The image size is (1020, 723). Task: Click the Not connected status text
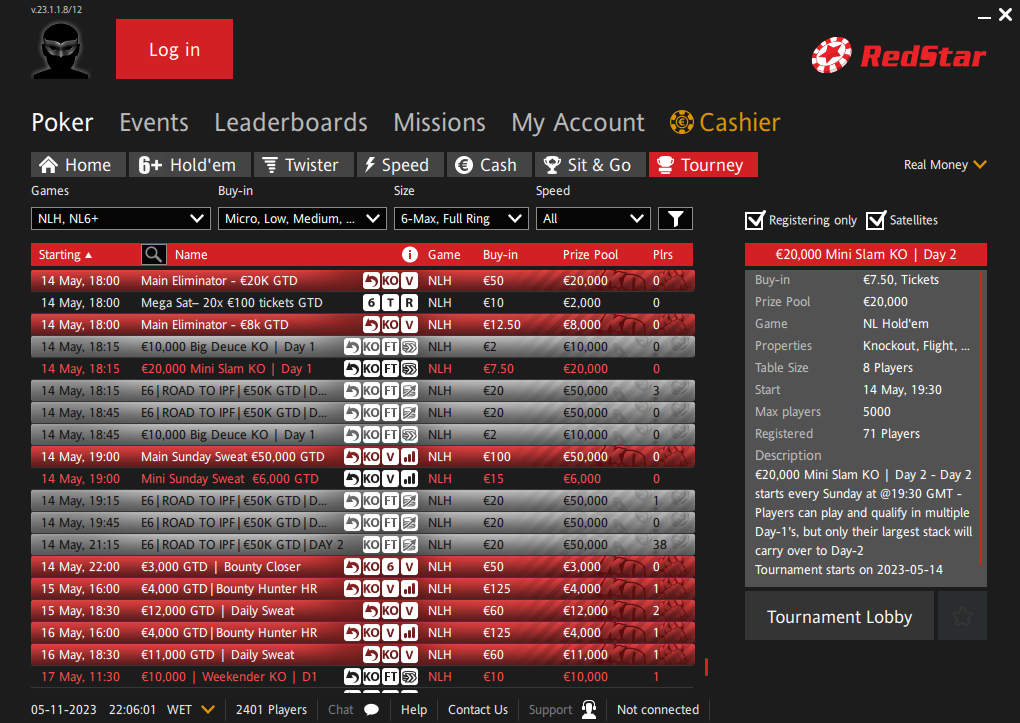point(658,709)
